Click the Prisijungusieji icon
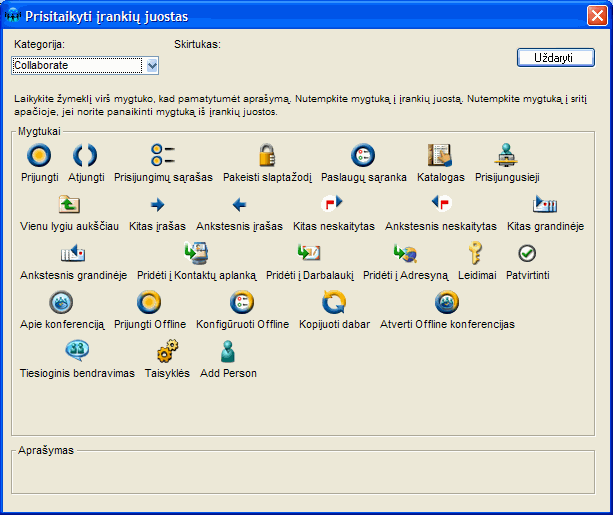 [x=507, y=156]
